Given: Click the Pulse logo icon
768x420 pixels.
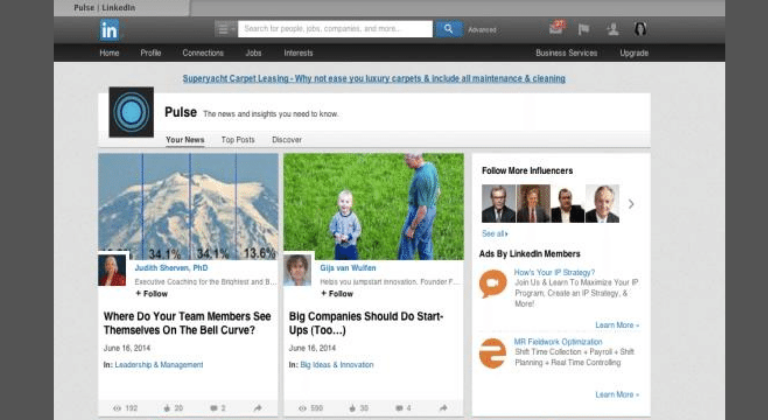Looking at the screenshot, I should coord(131,112).
